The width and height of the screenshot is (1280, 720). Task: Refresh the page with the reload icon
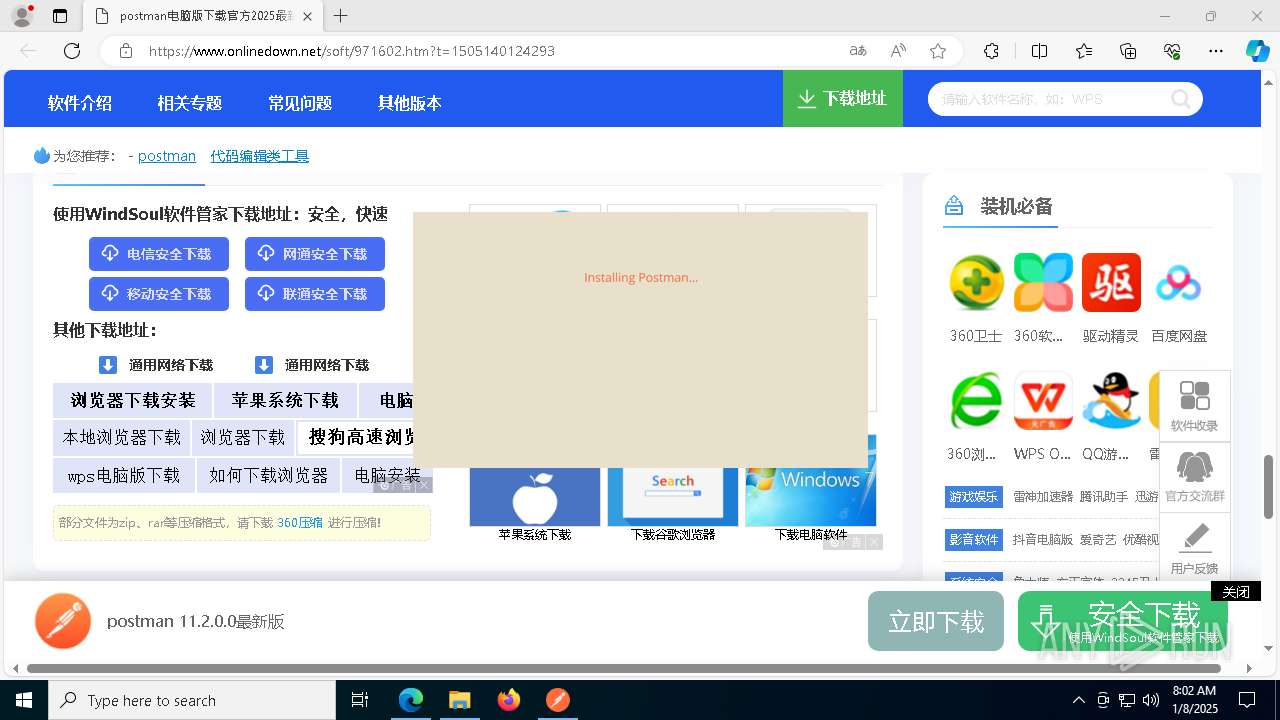point(72,51)
